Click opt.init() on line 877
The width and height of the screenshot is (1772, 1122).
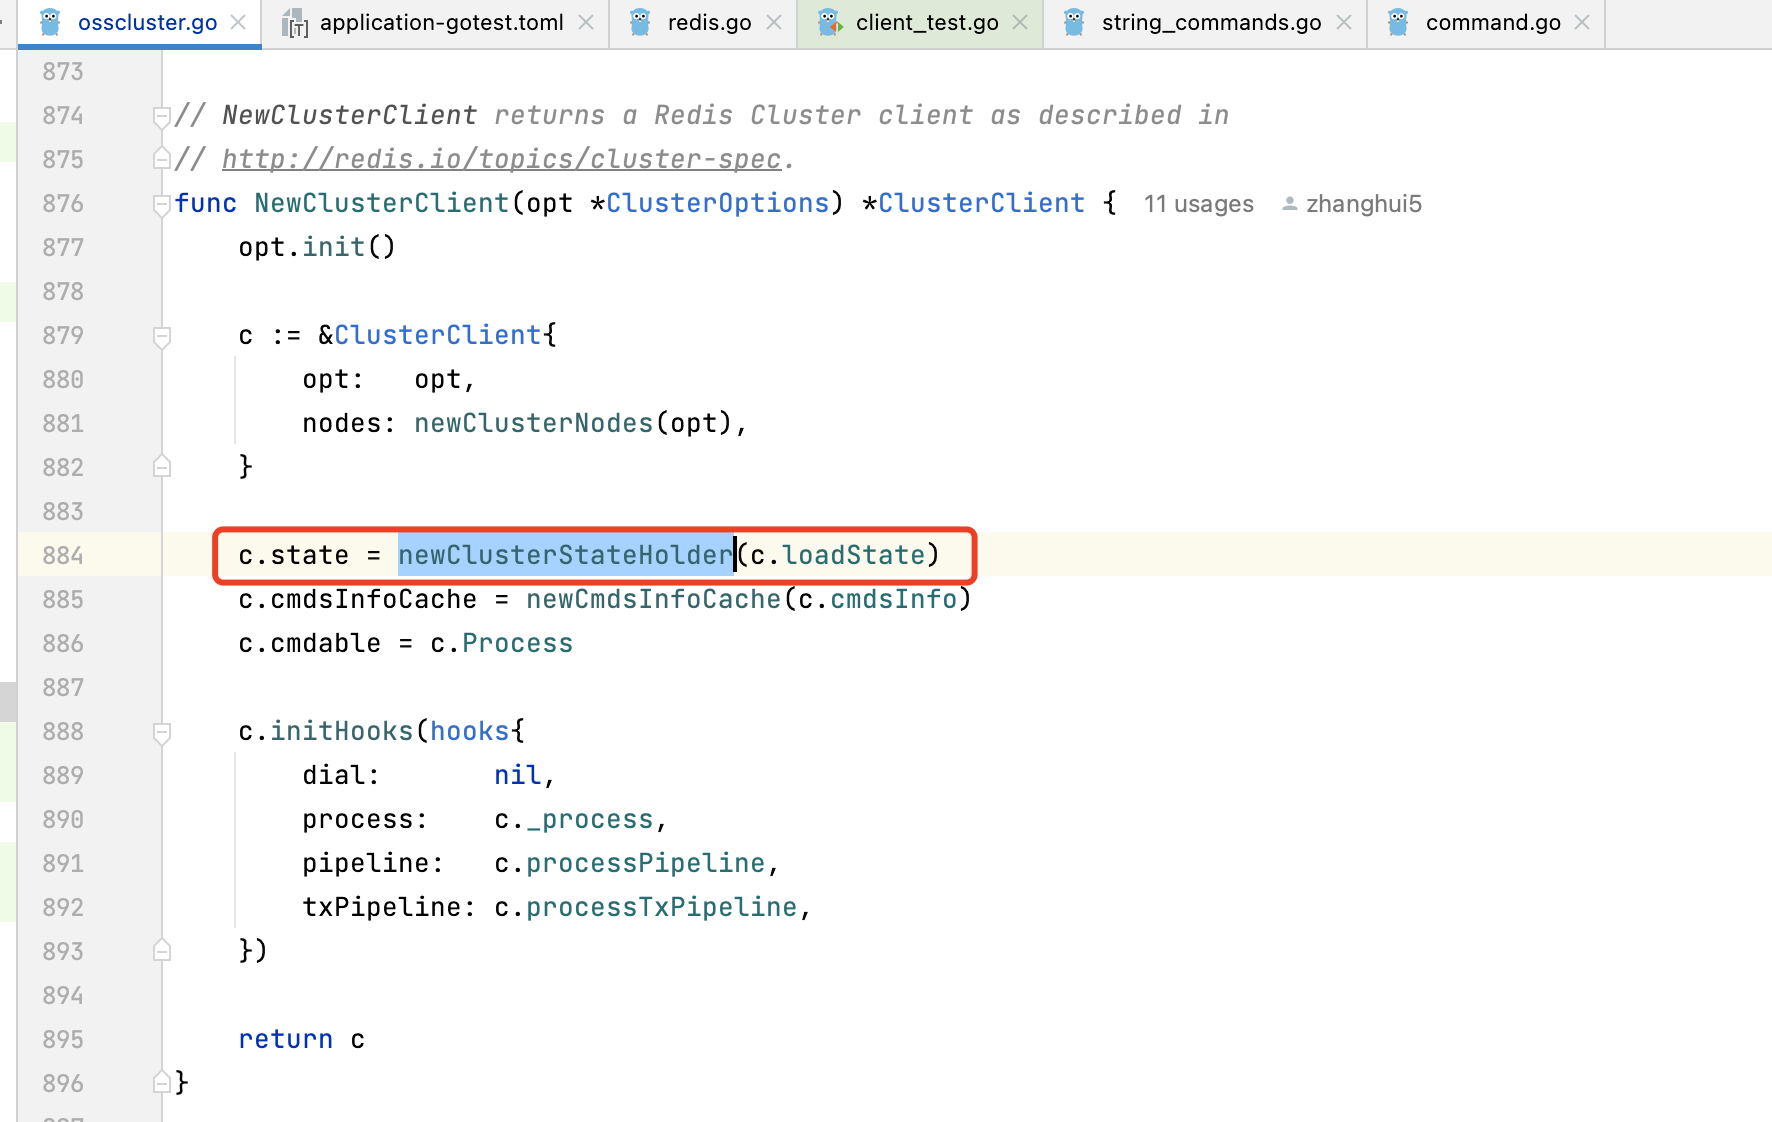click(x=317, y=247)
